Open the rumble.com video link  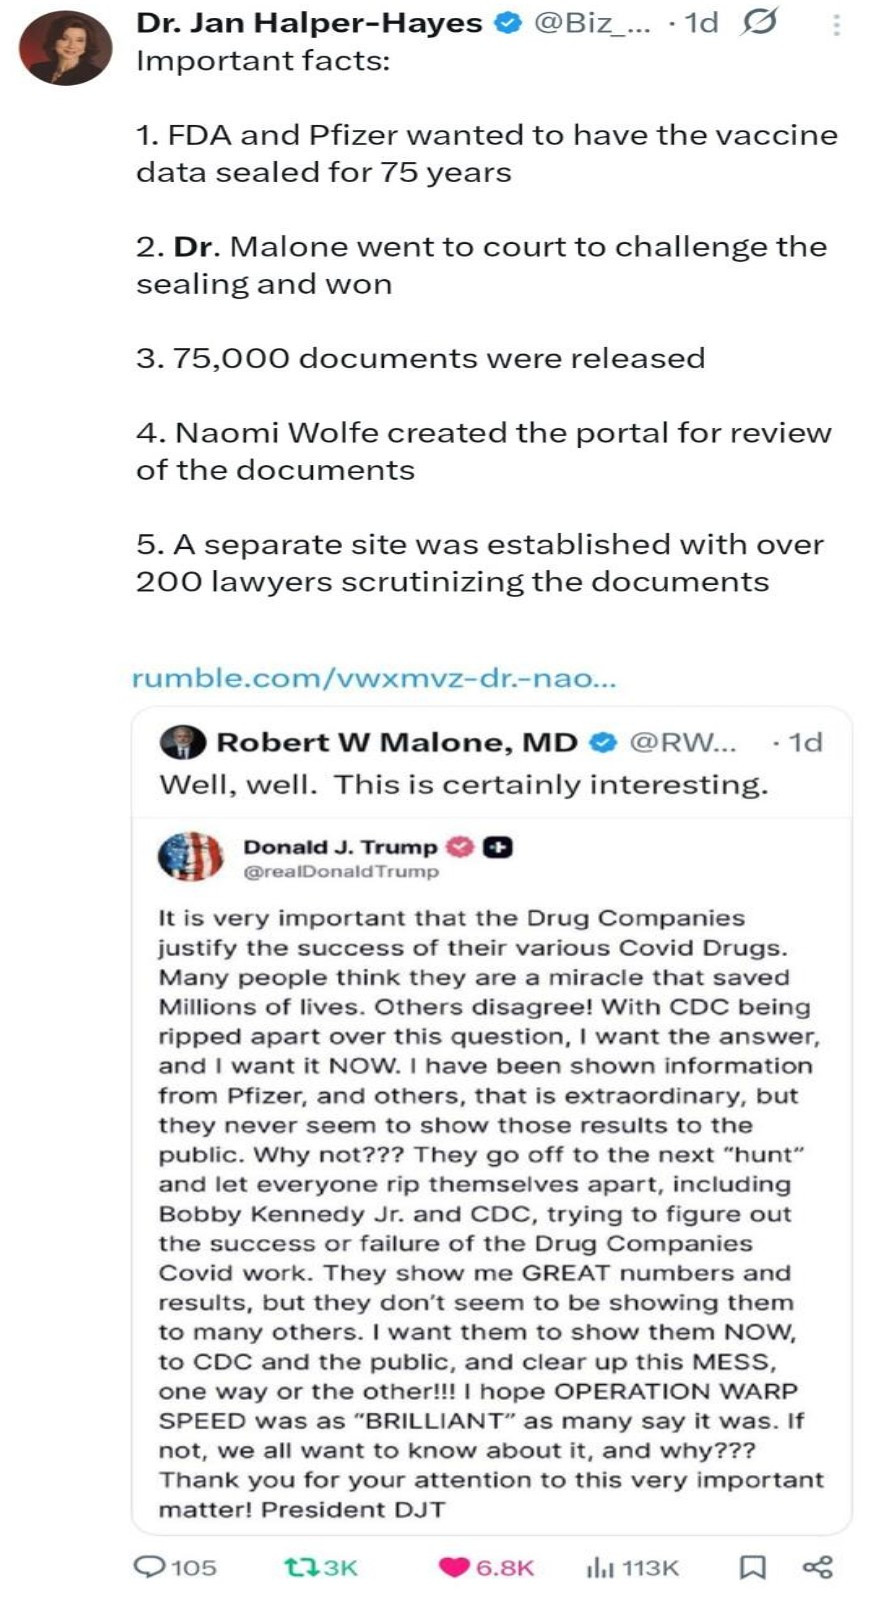point(374,678)
